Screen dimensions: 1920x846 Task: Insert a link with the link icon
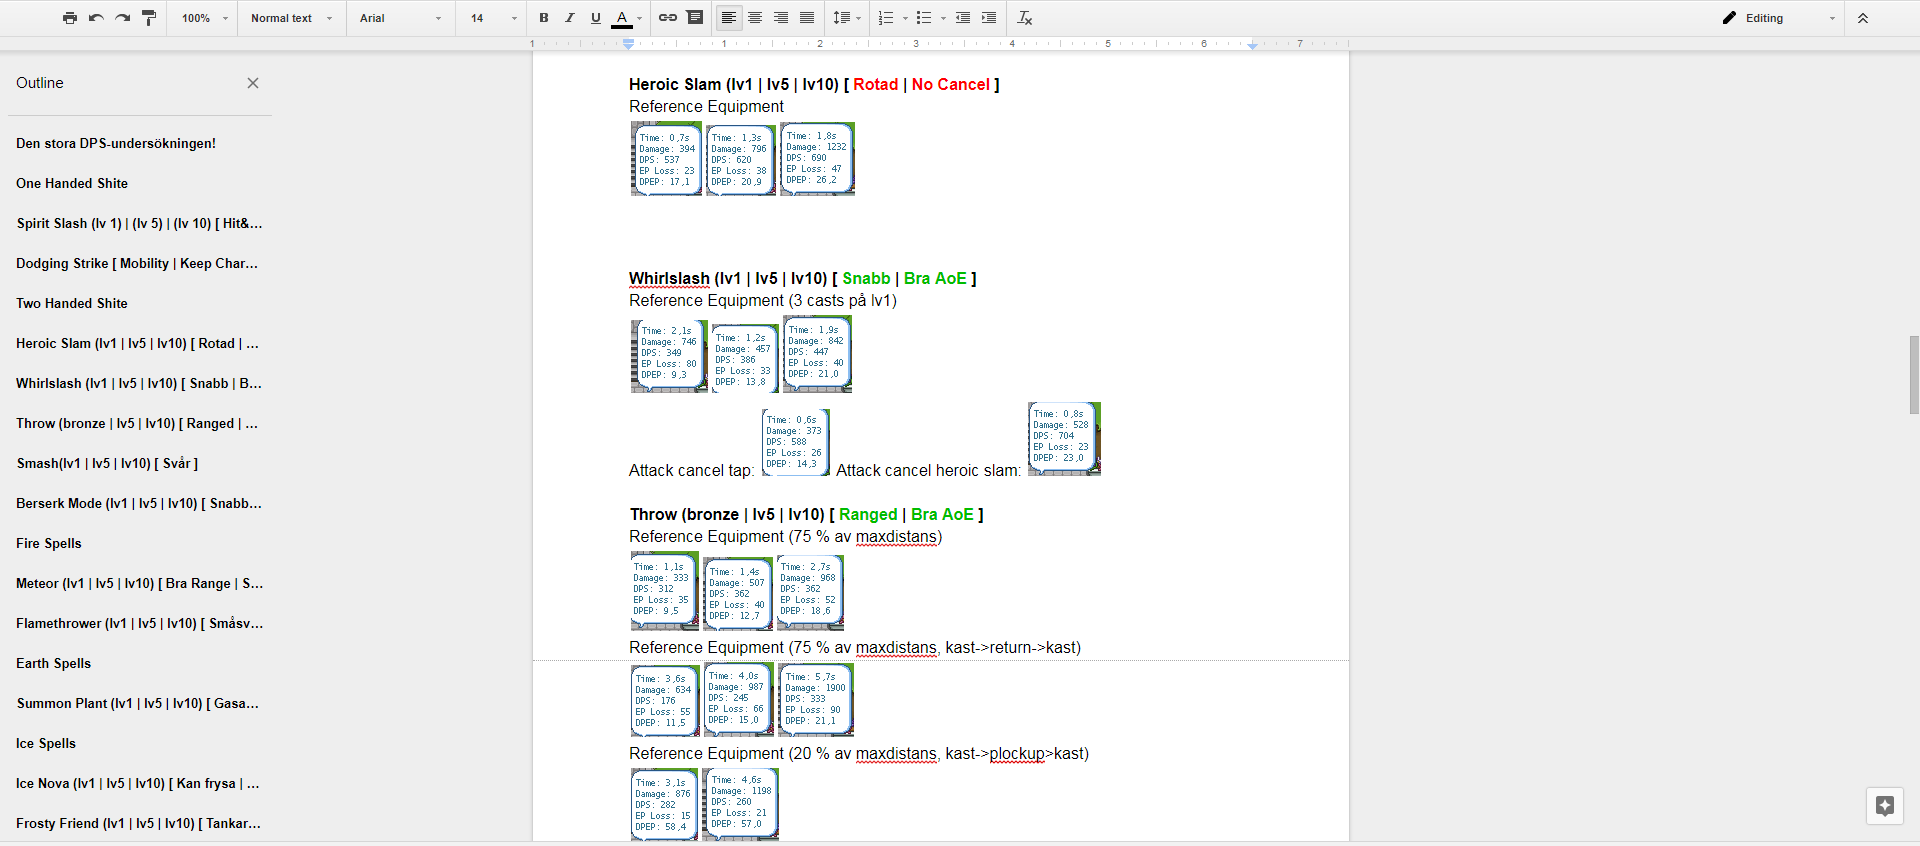point(668,18)
